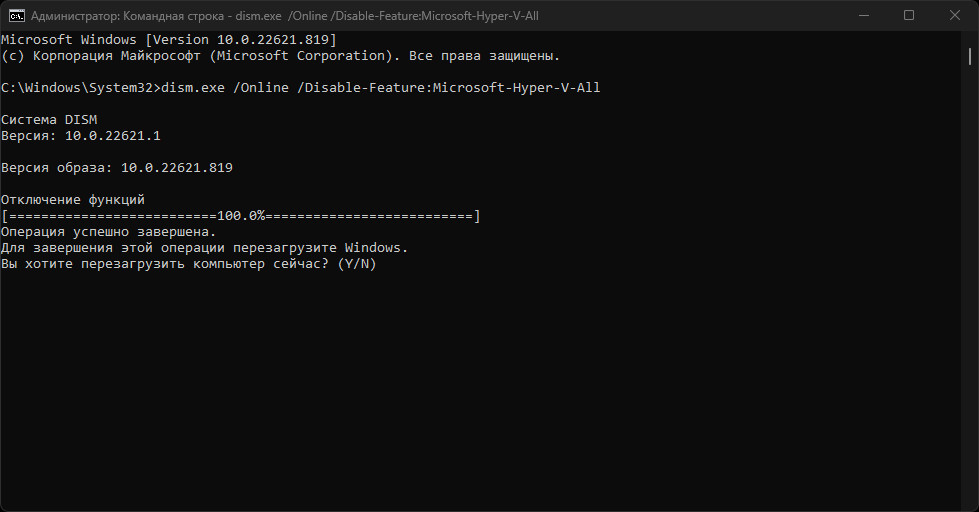Screen dimensions: 979x512
Task: Click the 'Версия образа' line
Action: point(117,168)
